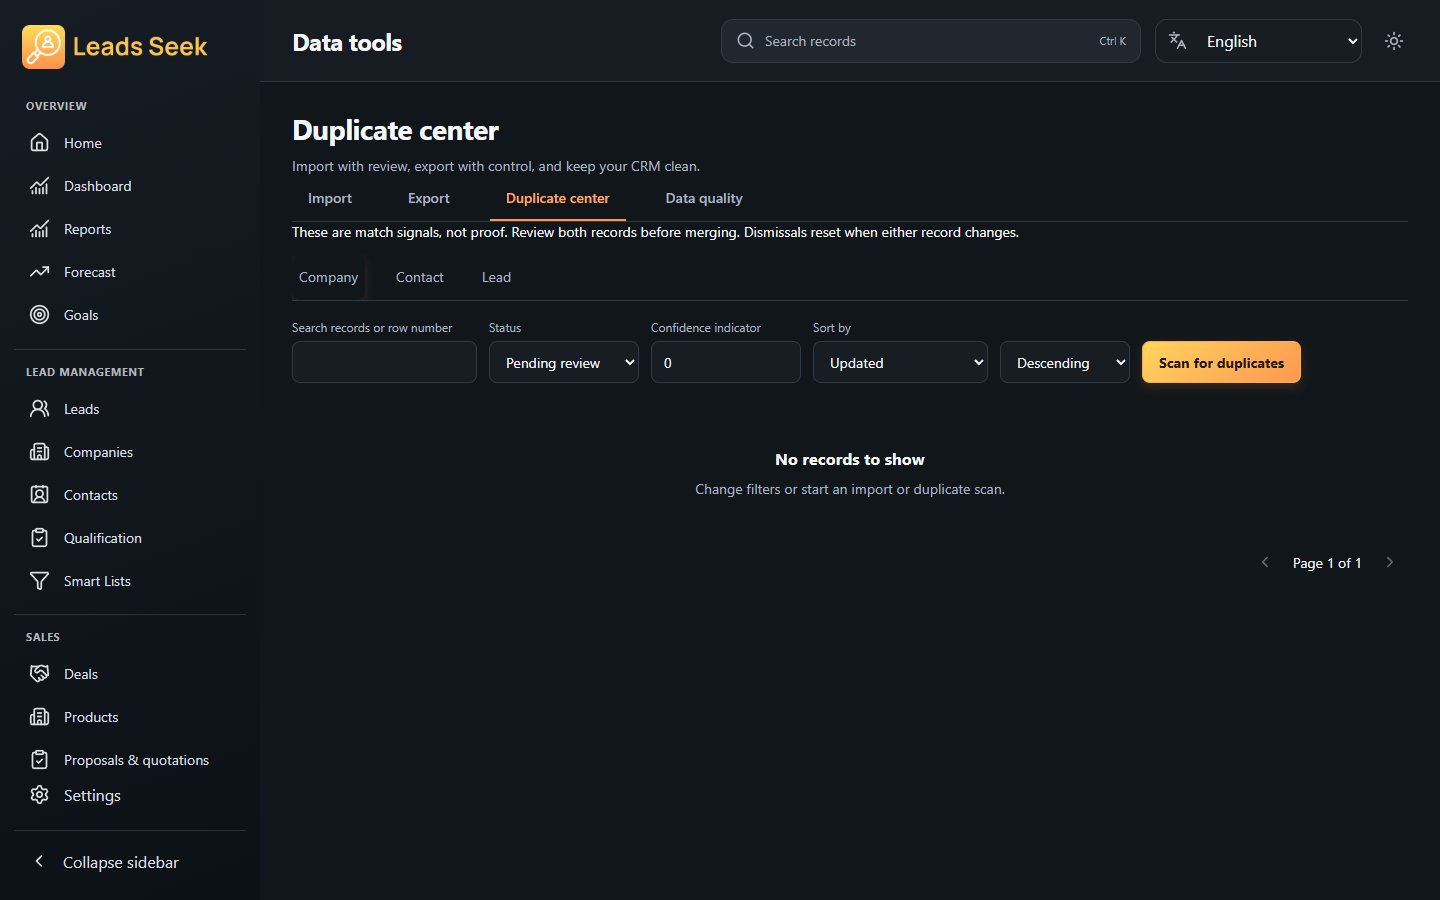Click the Companies building icon

[39, 452]
